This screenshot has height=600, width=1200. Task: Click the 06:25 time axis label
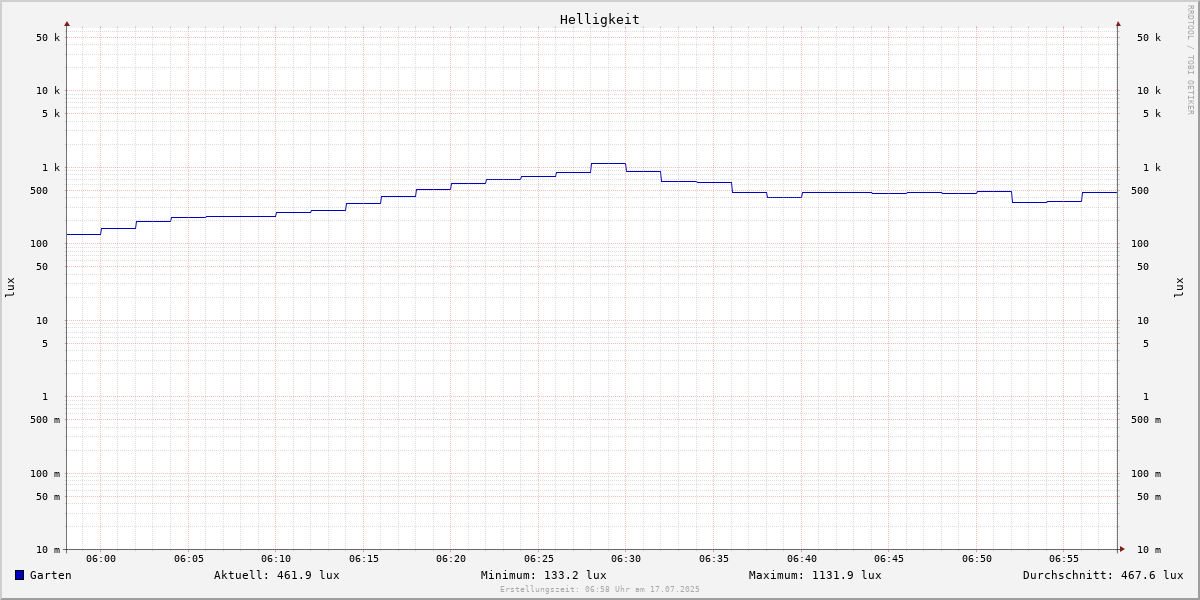coord(539,559)
